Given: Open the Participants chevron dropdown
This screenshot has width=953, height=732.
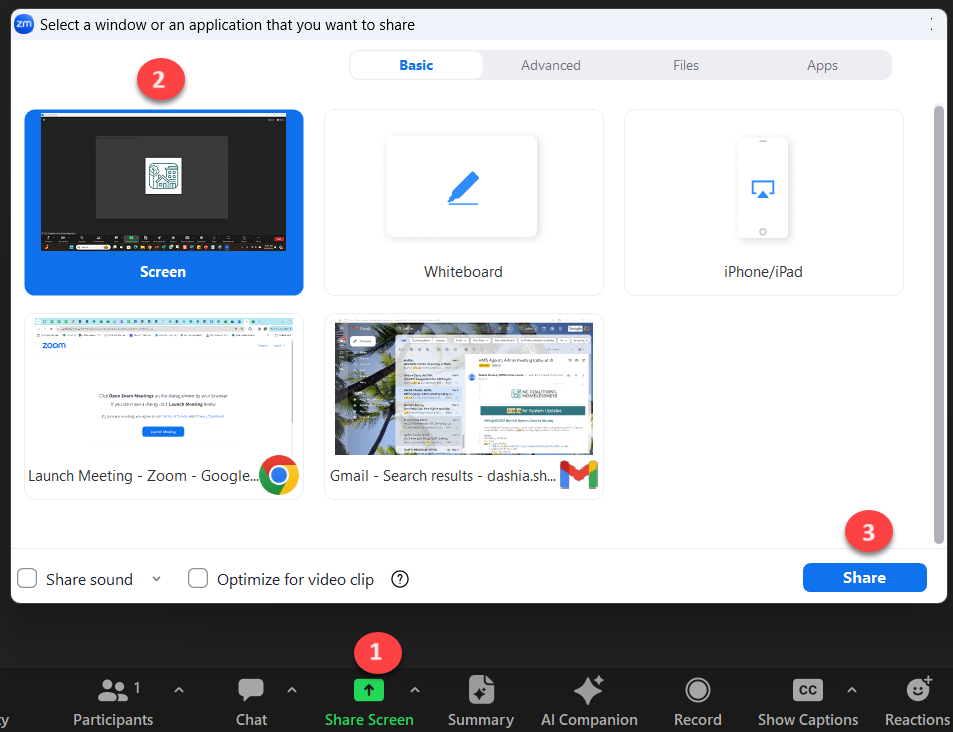Looking at the screenshot, I should (178, 689).
